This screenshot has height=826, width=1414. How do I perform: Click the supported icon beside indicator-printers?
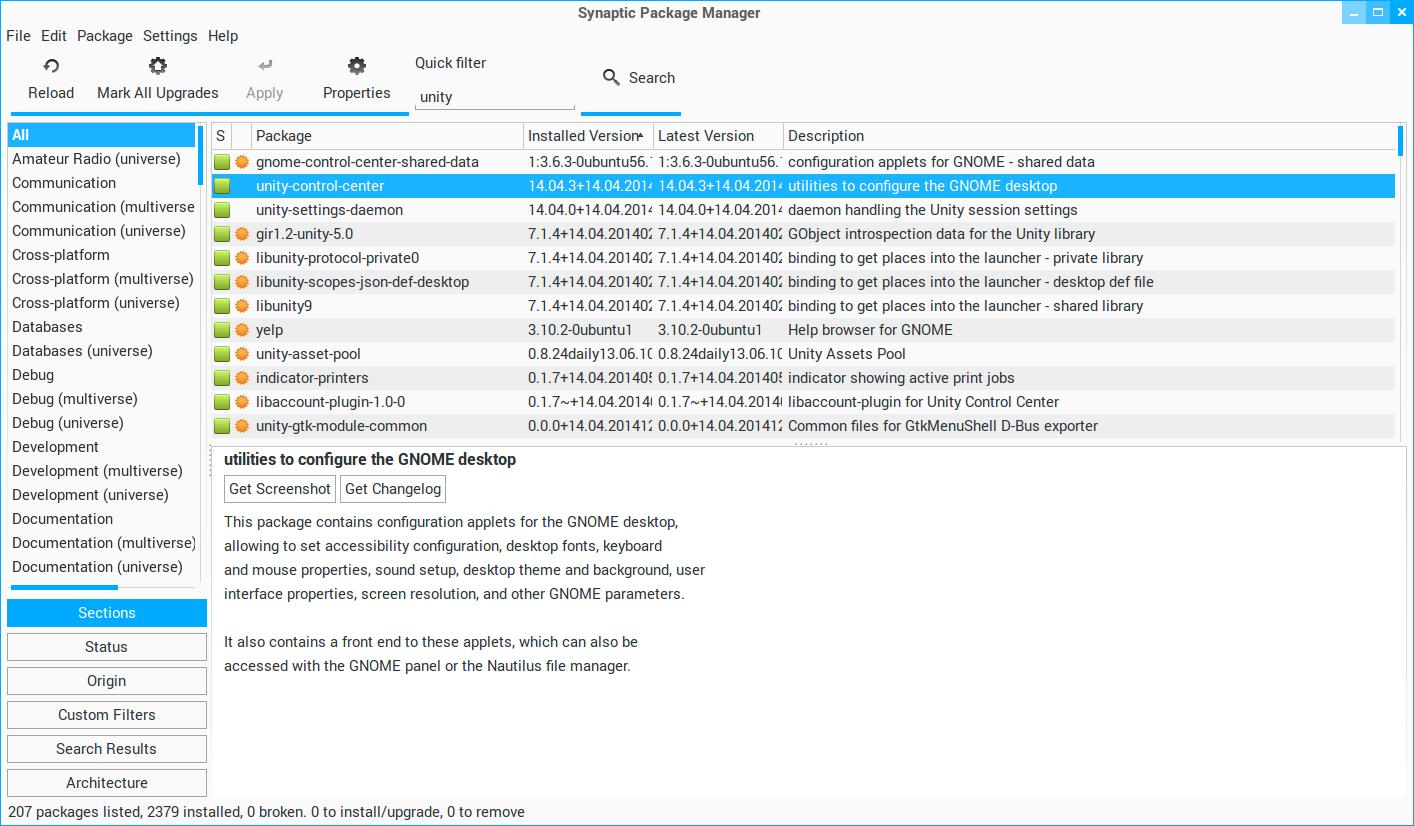coord(241,378)
